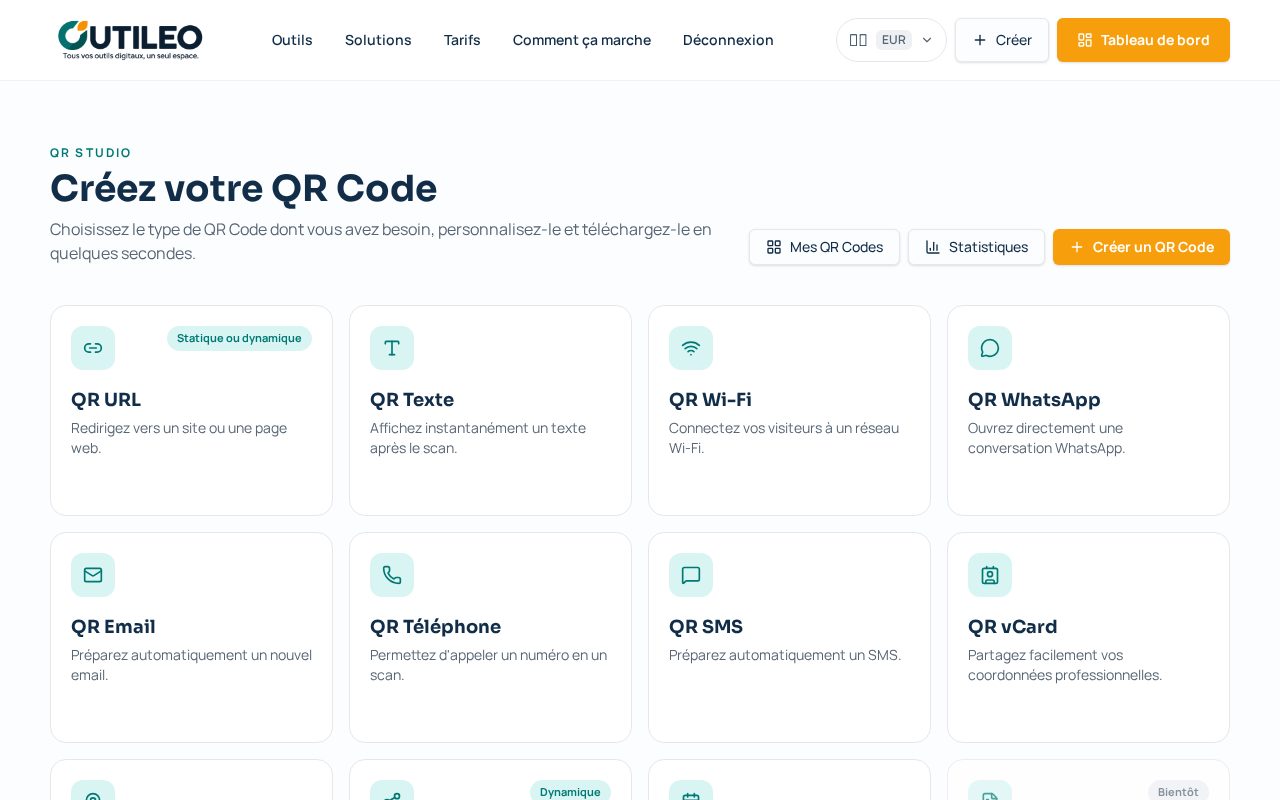Click the QR WhatsApp card title

tap(1034, 399)
